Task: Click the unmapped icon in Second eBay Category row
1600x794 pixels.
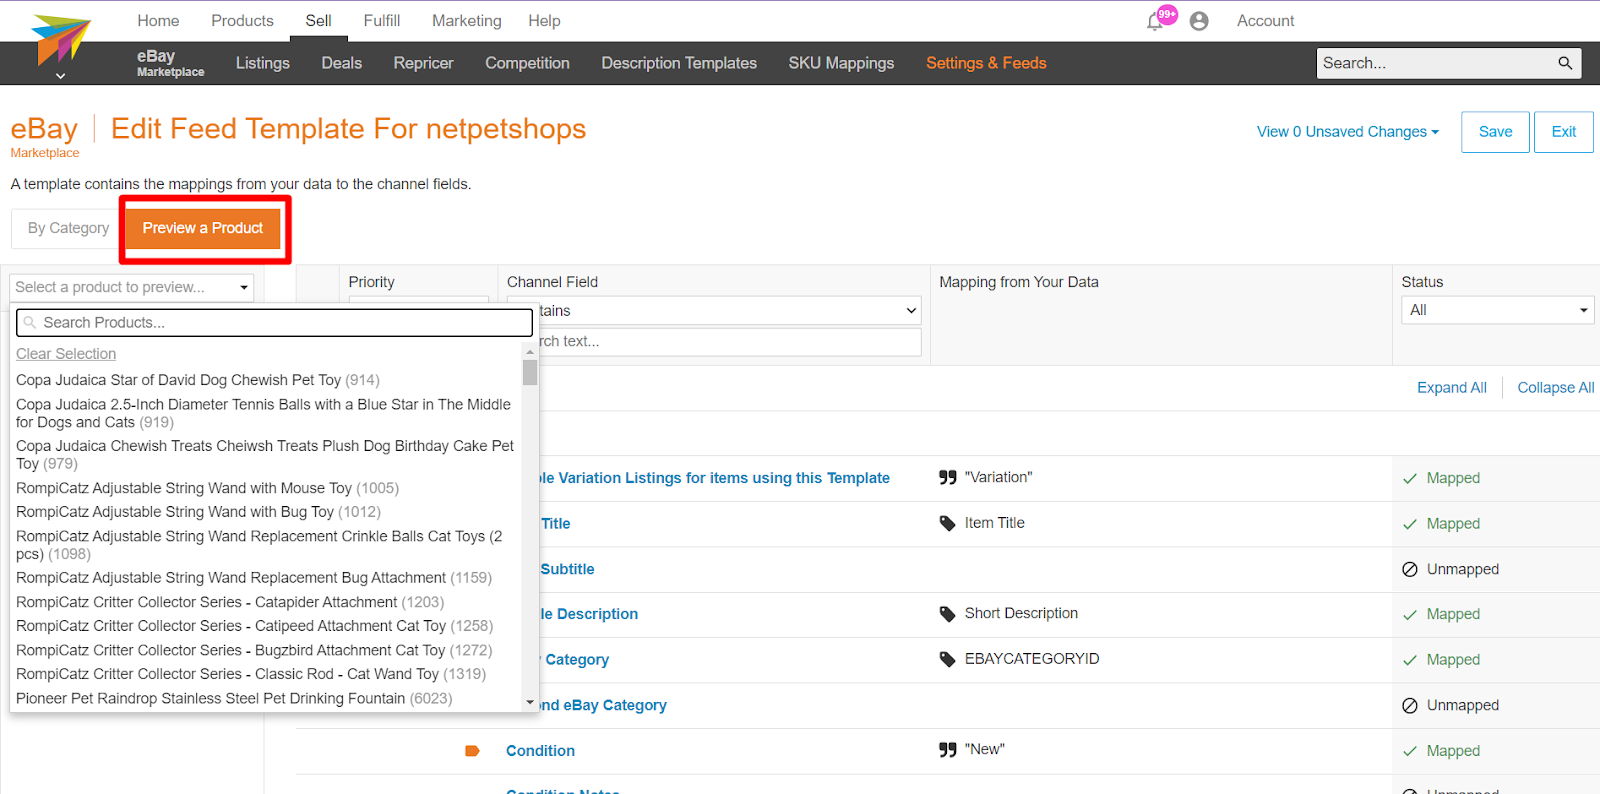Action: 1410,705
